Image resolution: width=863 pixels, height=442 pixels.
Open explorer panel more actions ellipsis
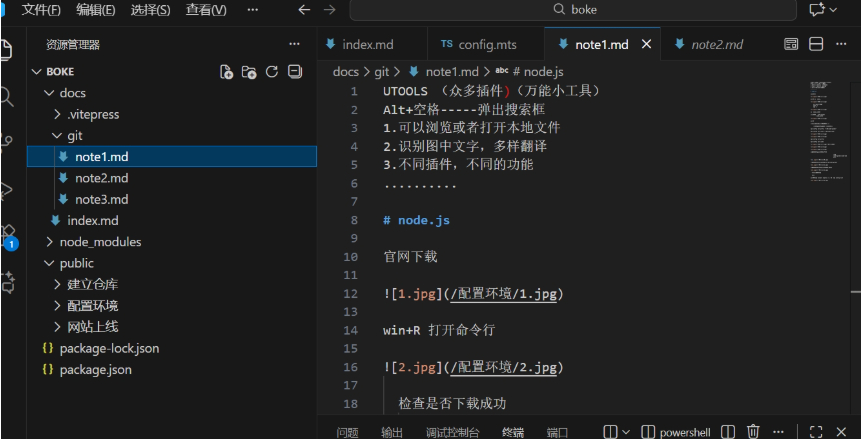[x=294, y=44]
